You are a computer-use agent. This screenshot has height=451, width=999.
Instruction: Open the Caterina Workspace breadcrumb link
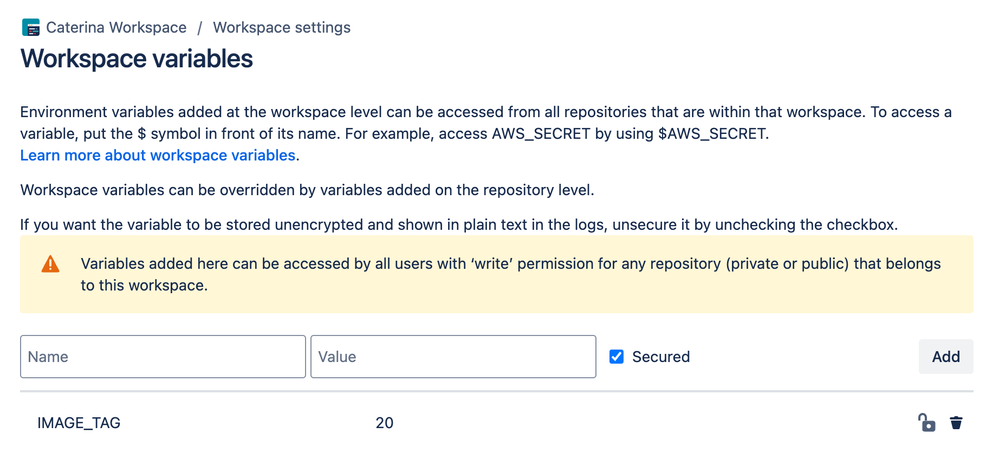pyautogui.click(x=116, y=28)
